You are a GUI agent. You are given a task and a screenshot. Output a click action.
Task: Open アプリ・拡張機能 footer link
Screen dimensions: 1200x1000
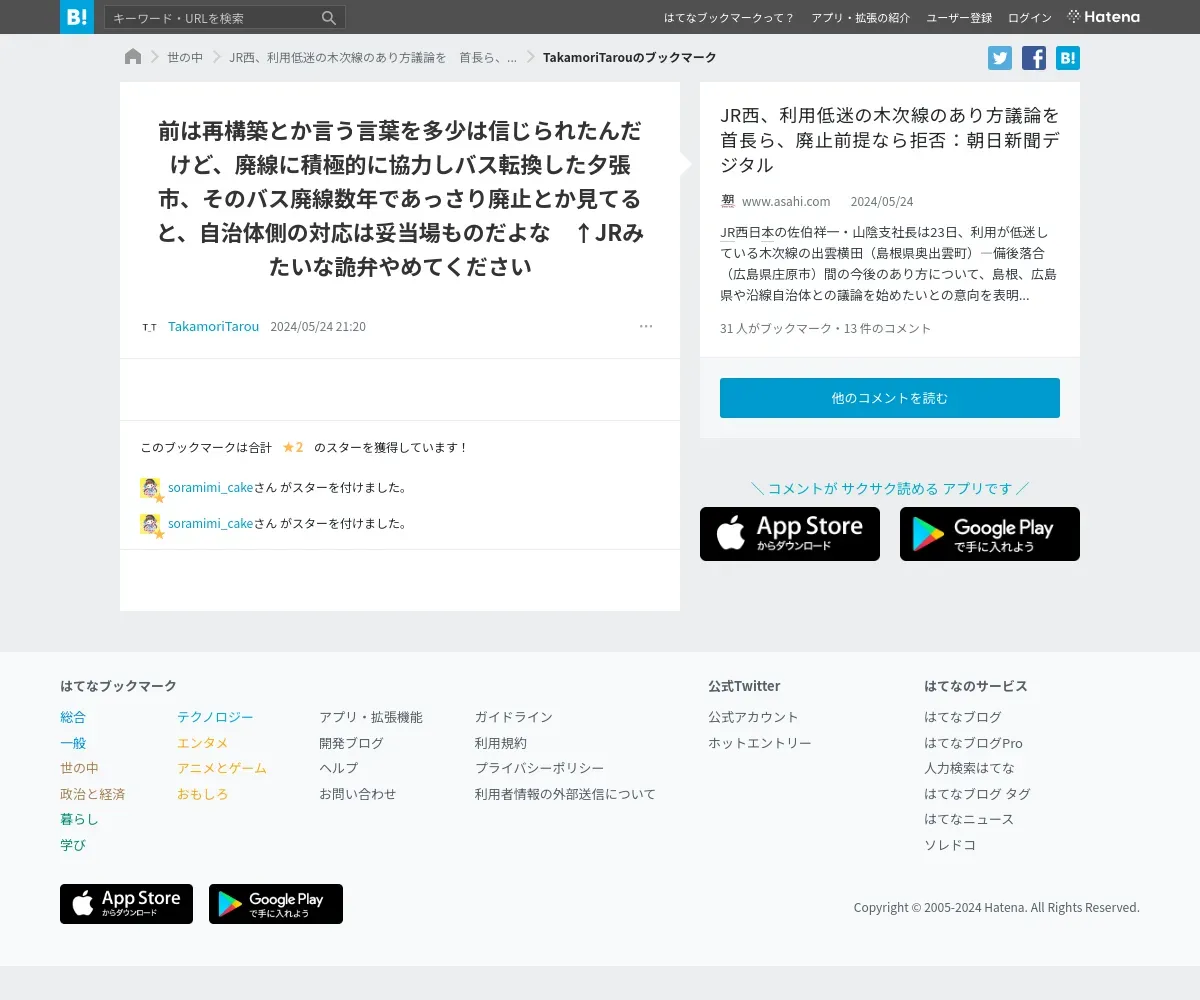[371, 717]
